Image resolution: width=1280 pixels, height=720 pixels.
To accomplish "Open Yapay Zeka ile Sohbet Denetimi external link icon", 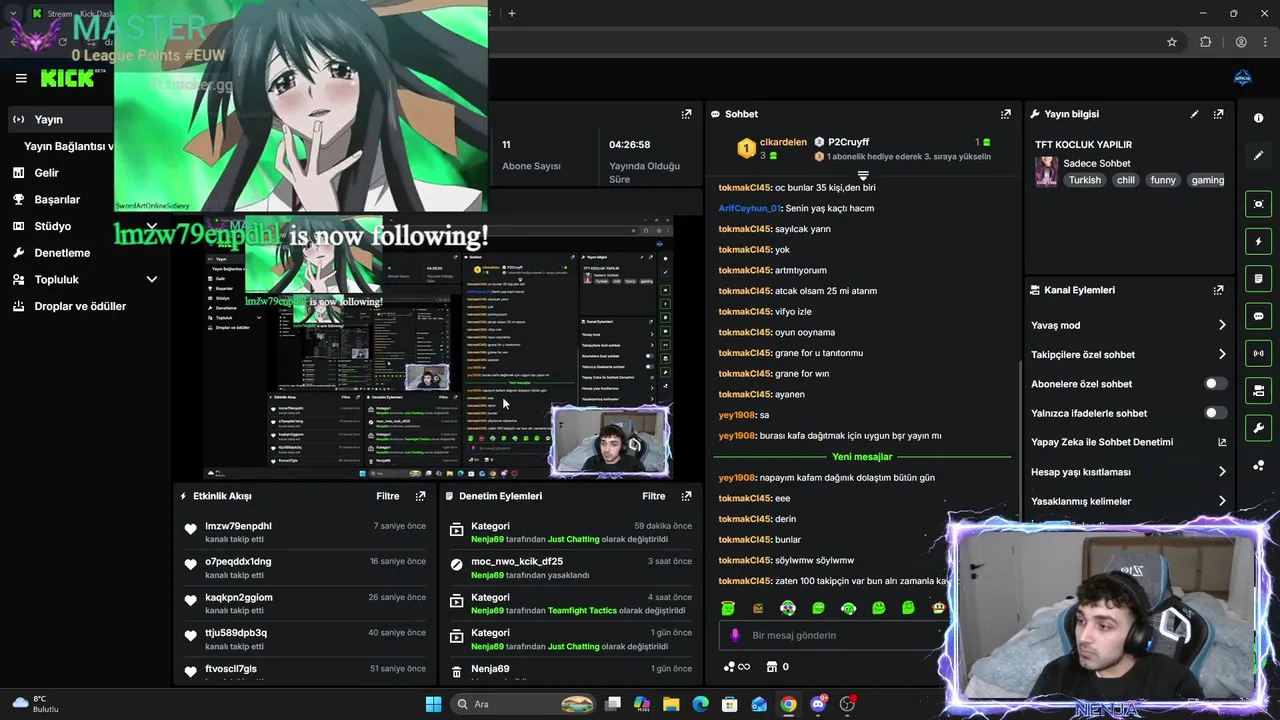I will pos(1221,442).
